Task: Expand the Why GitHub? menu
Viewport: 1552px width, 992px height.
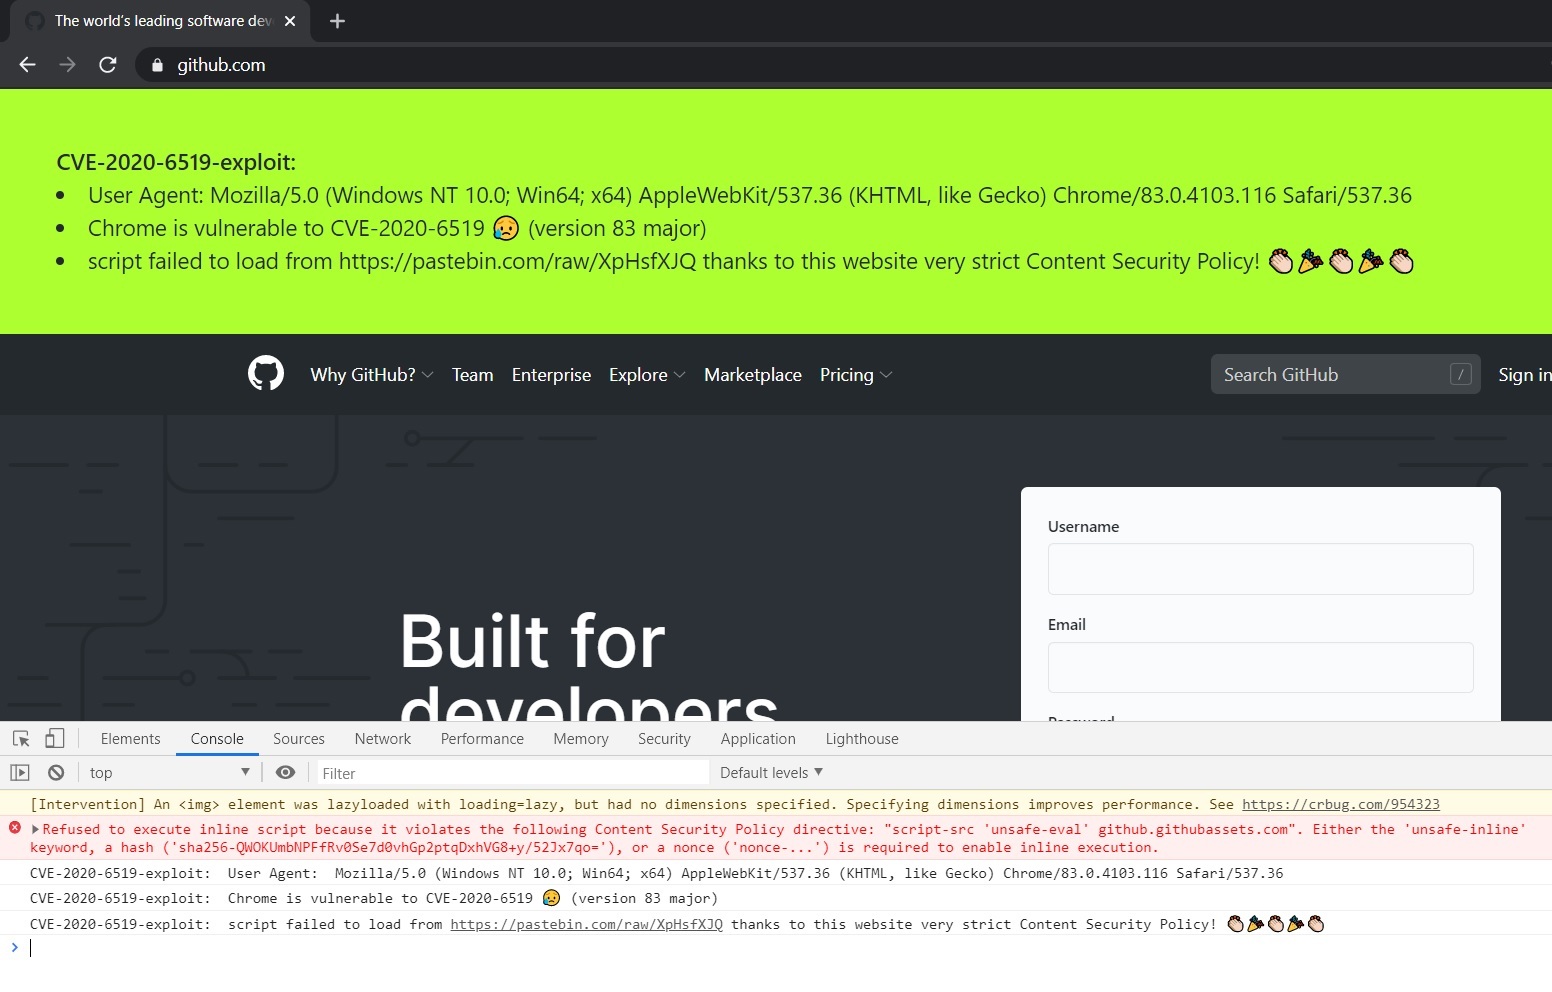Action: [371, 375]
